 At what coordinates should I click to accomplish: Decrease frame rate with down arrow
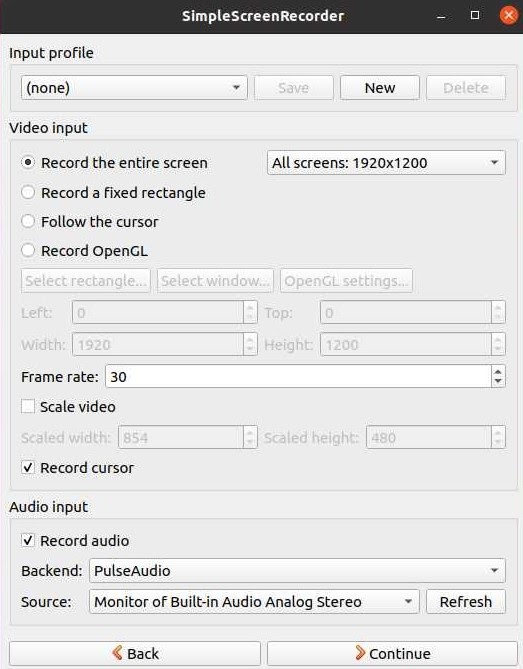[x=498, y=381]
